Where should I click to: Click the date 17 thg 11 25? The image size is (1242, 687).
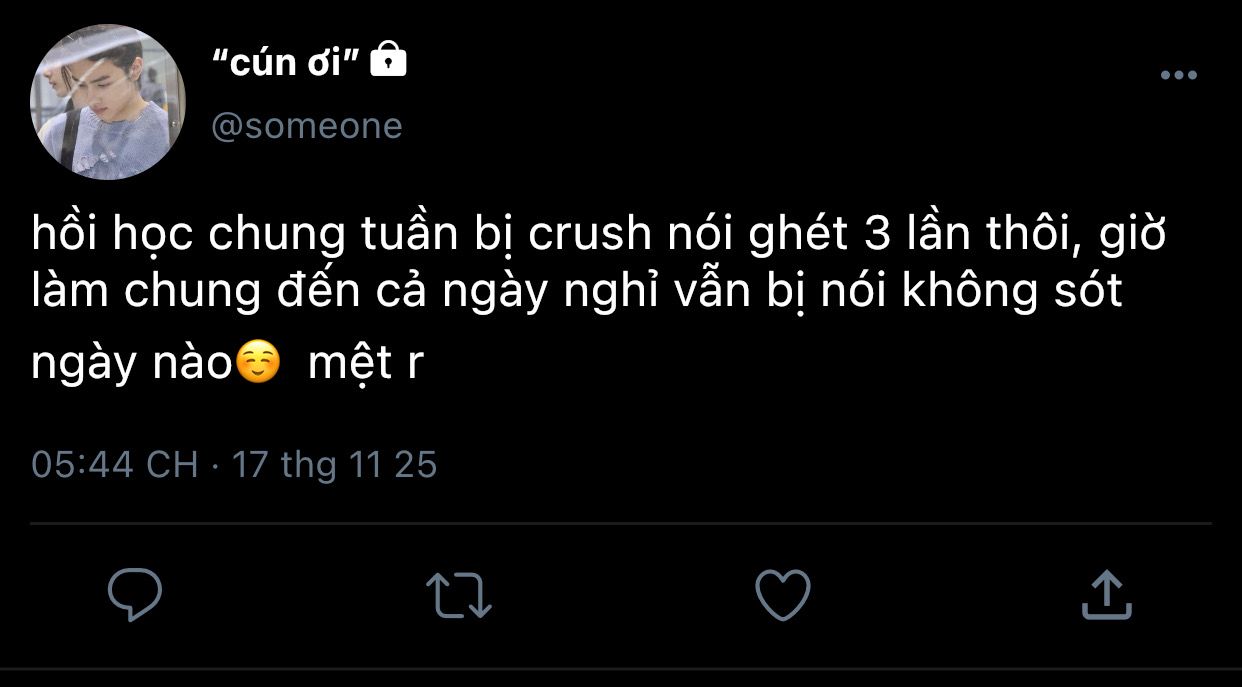tap(335, 465)
